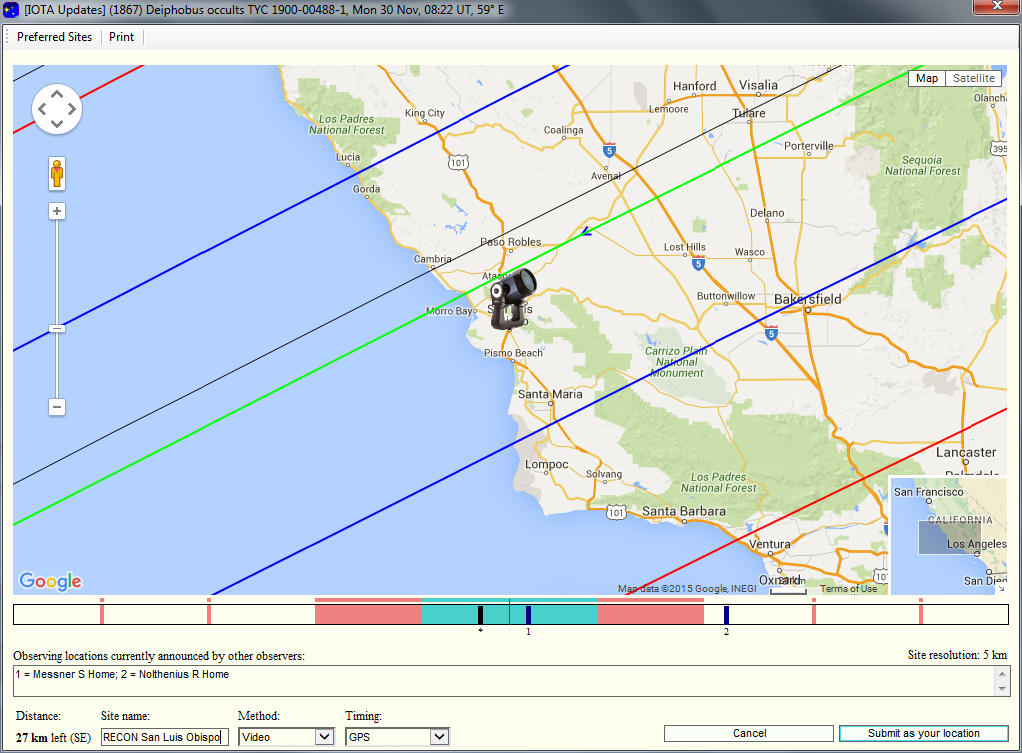Expand the Method dropdown

tap(324, 737)
